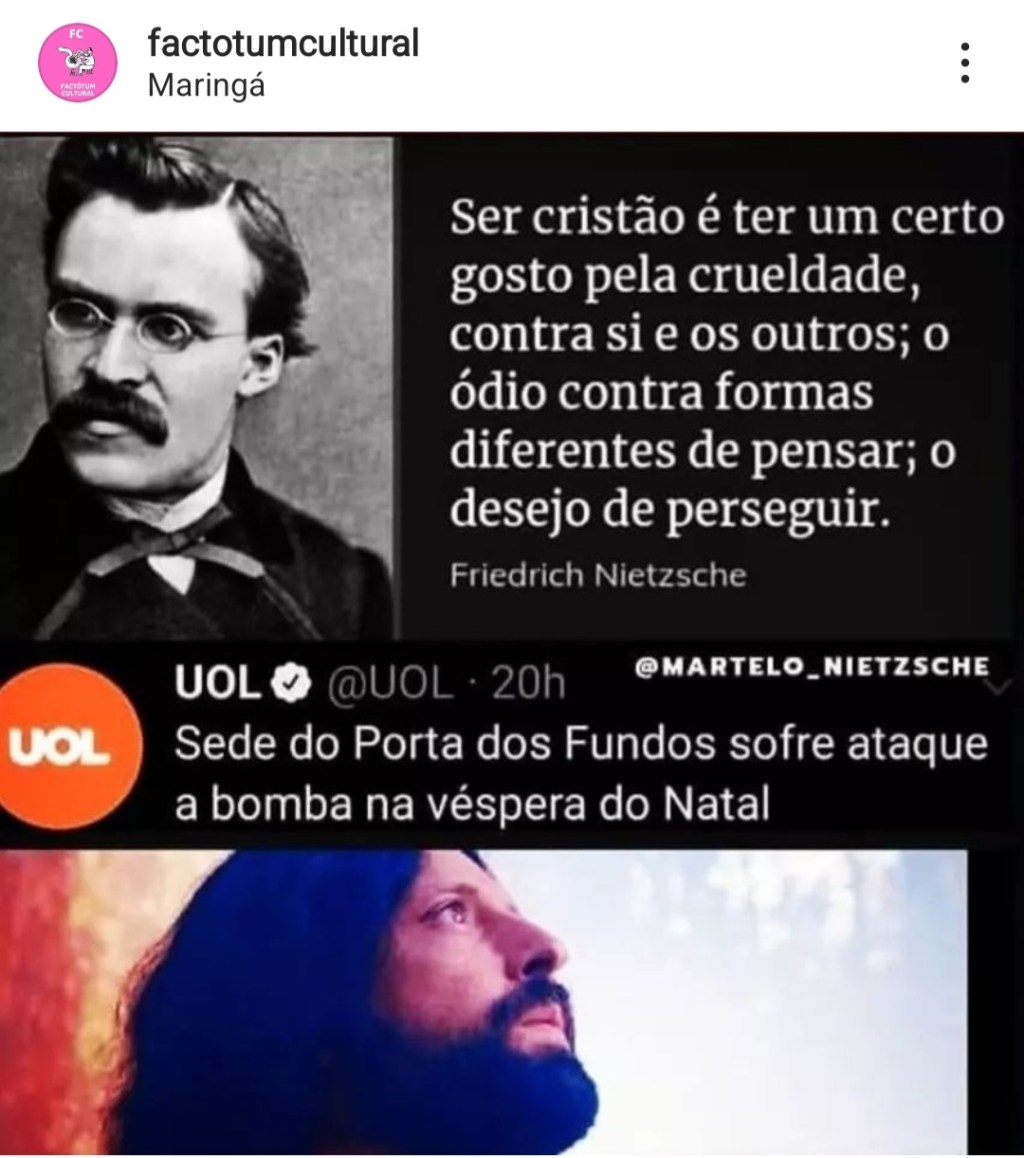This screenshot has height=1158, width=1024.
Task: Click the Friedrich Nietzsche attribution text
Action: tap(598, 575)
